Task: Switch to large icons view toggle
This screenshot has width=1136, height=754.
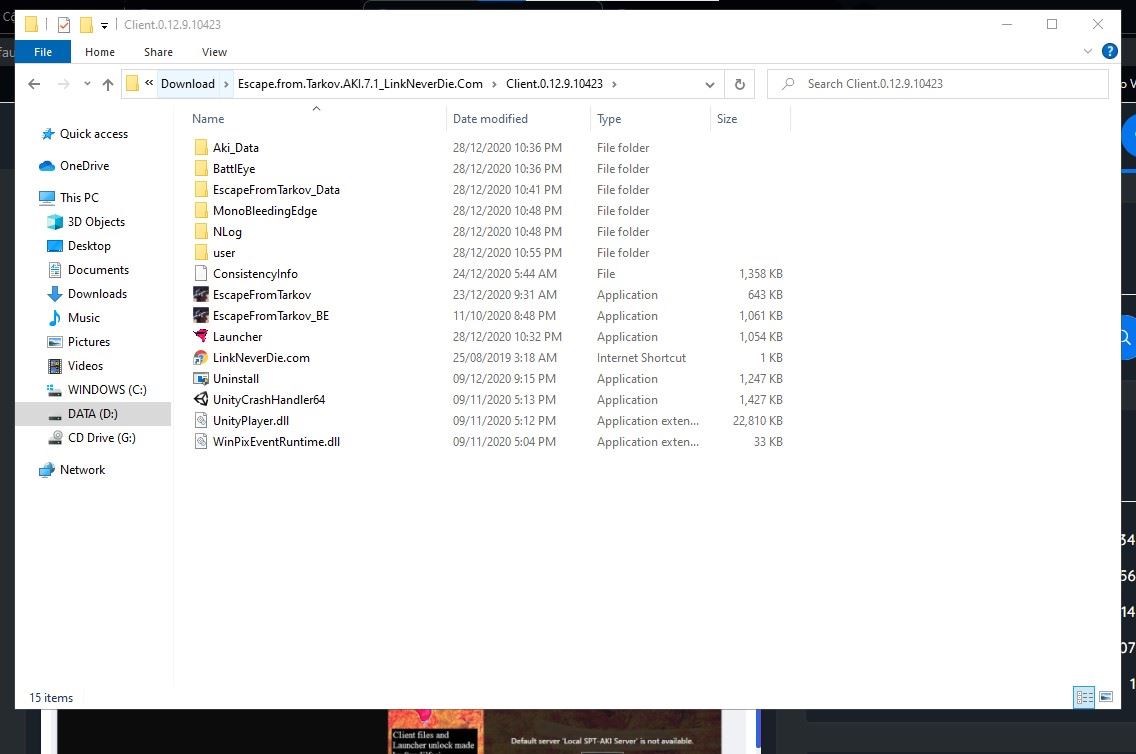Action: [1106, 697]
